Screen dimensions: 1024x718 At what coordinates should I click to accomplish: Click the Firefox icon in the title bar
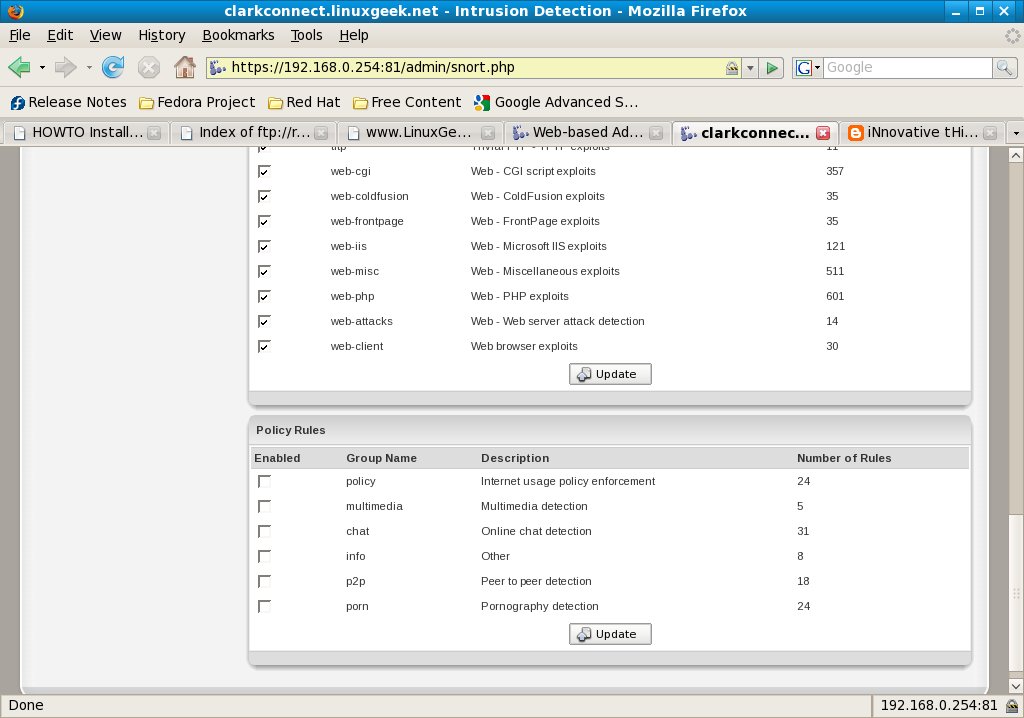click(x=16, y=11)
